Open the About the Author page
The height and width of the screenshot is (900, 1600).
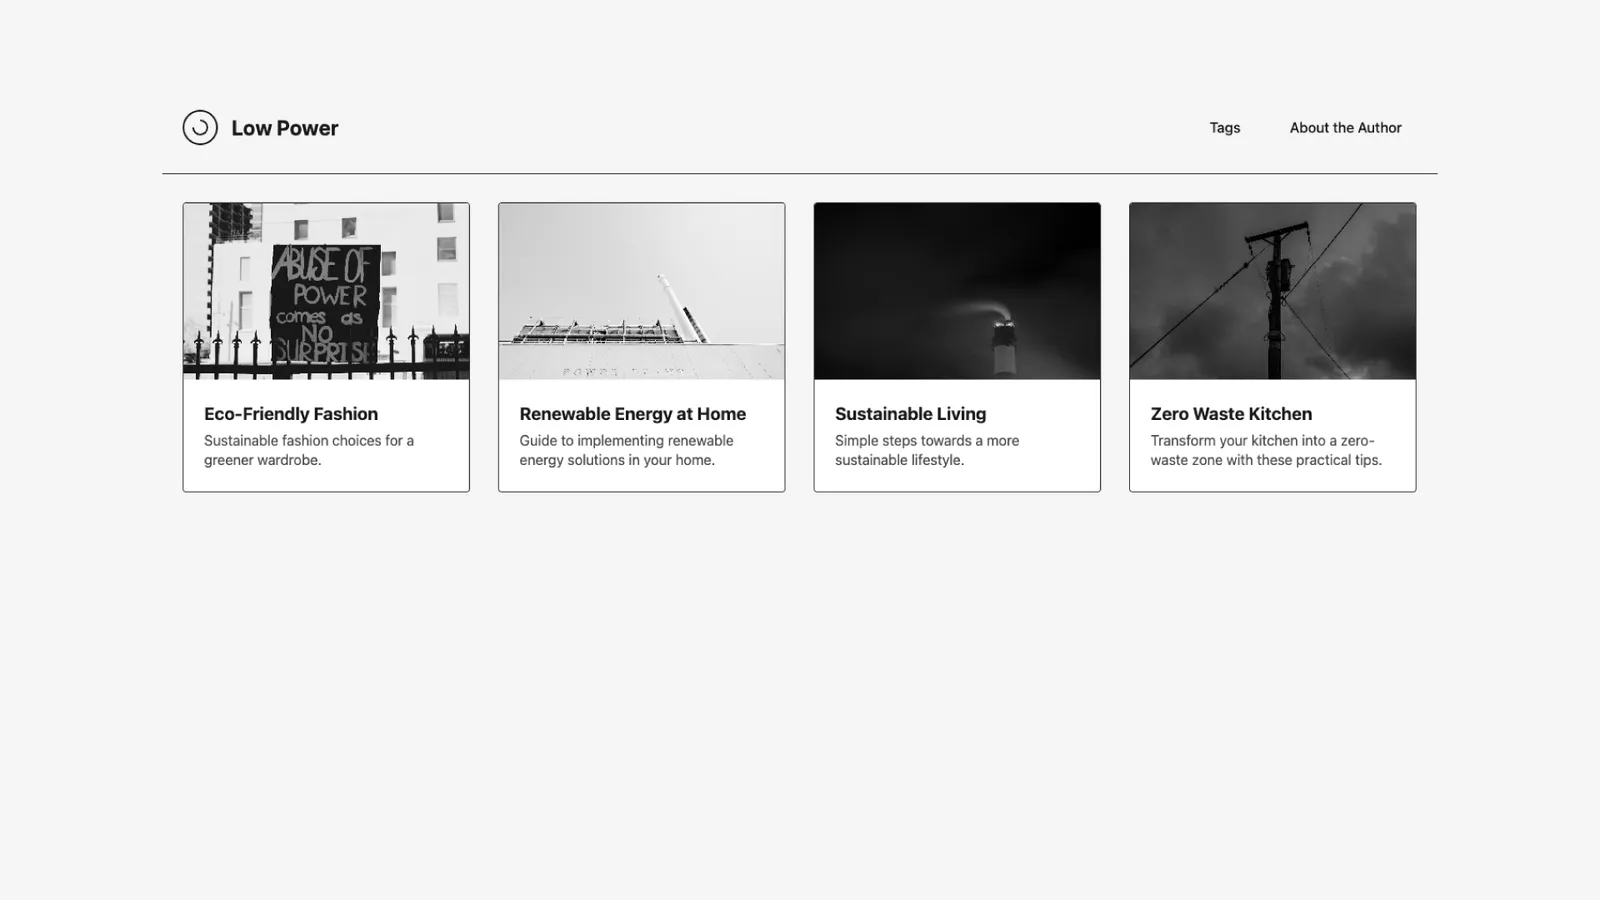pyautogui.click(x=1345, y=128)
